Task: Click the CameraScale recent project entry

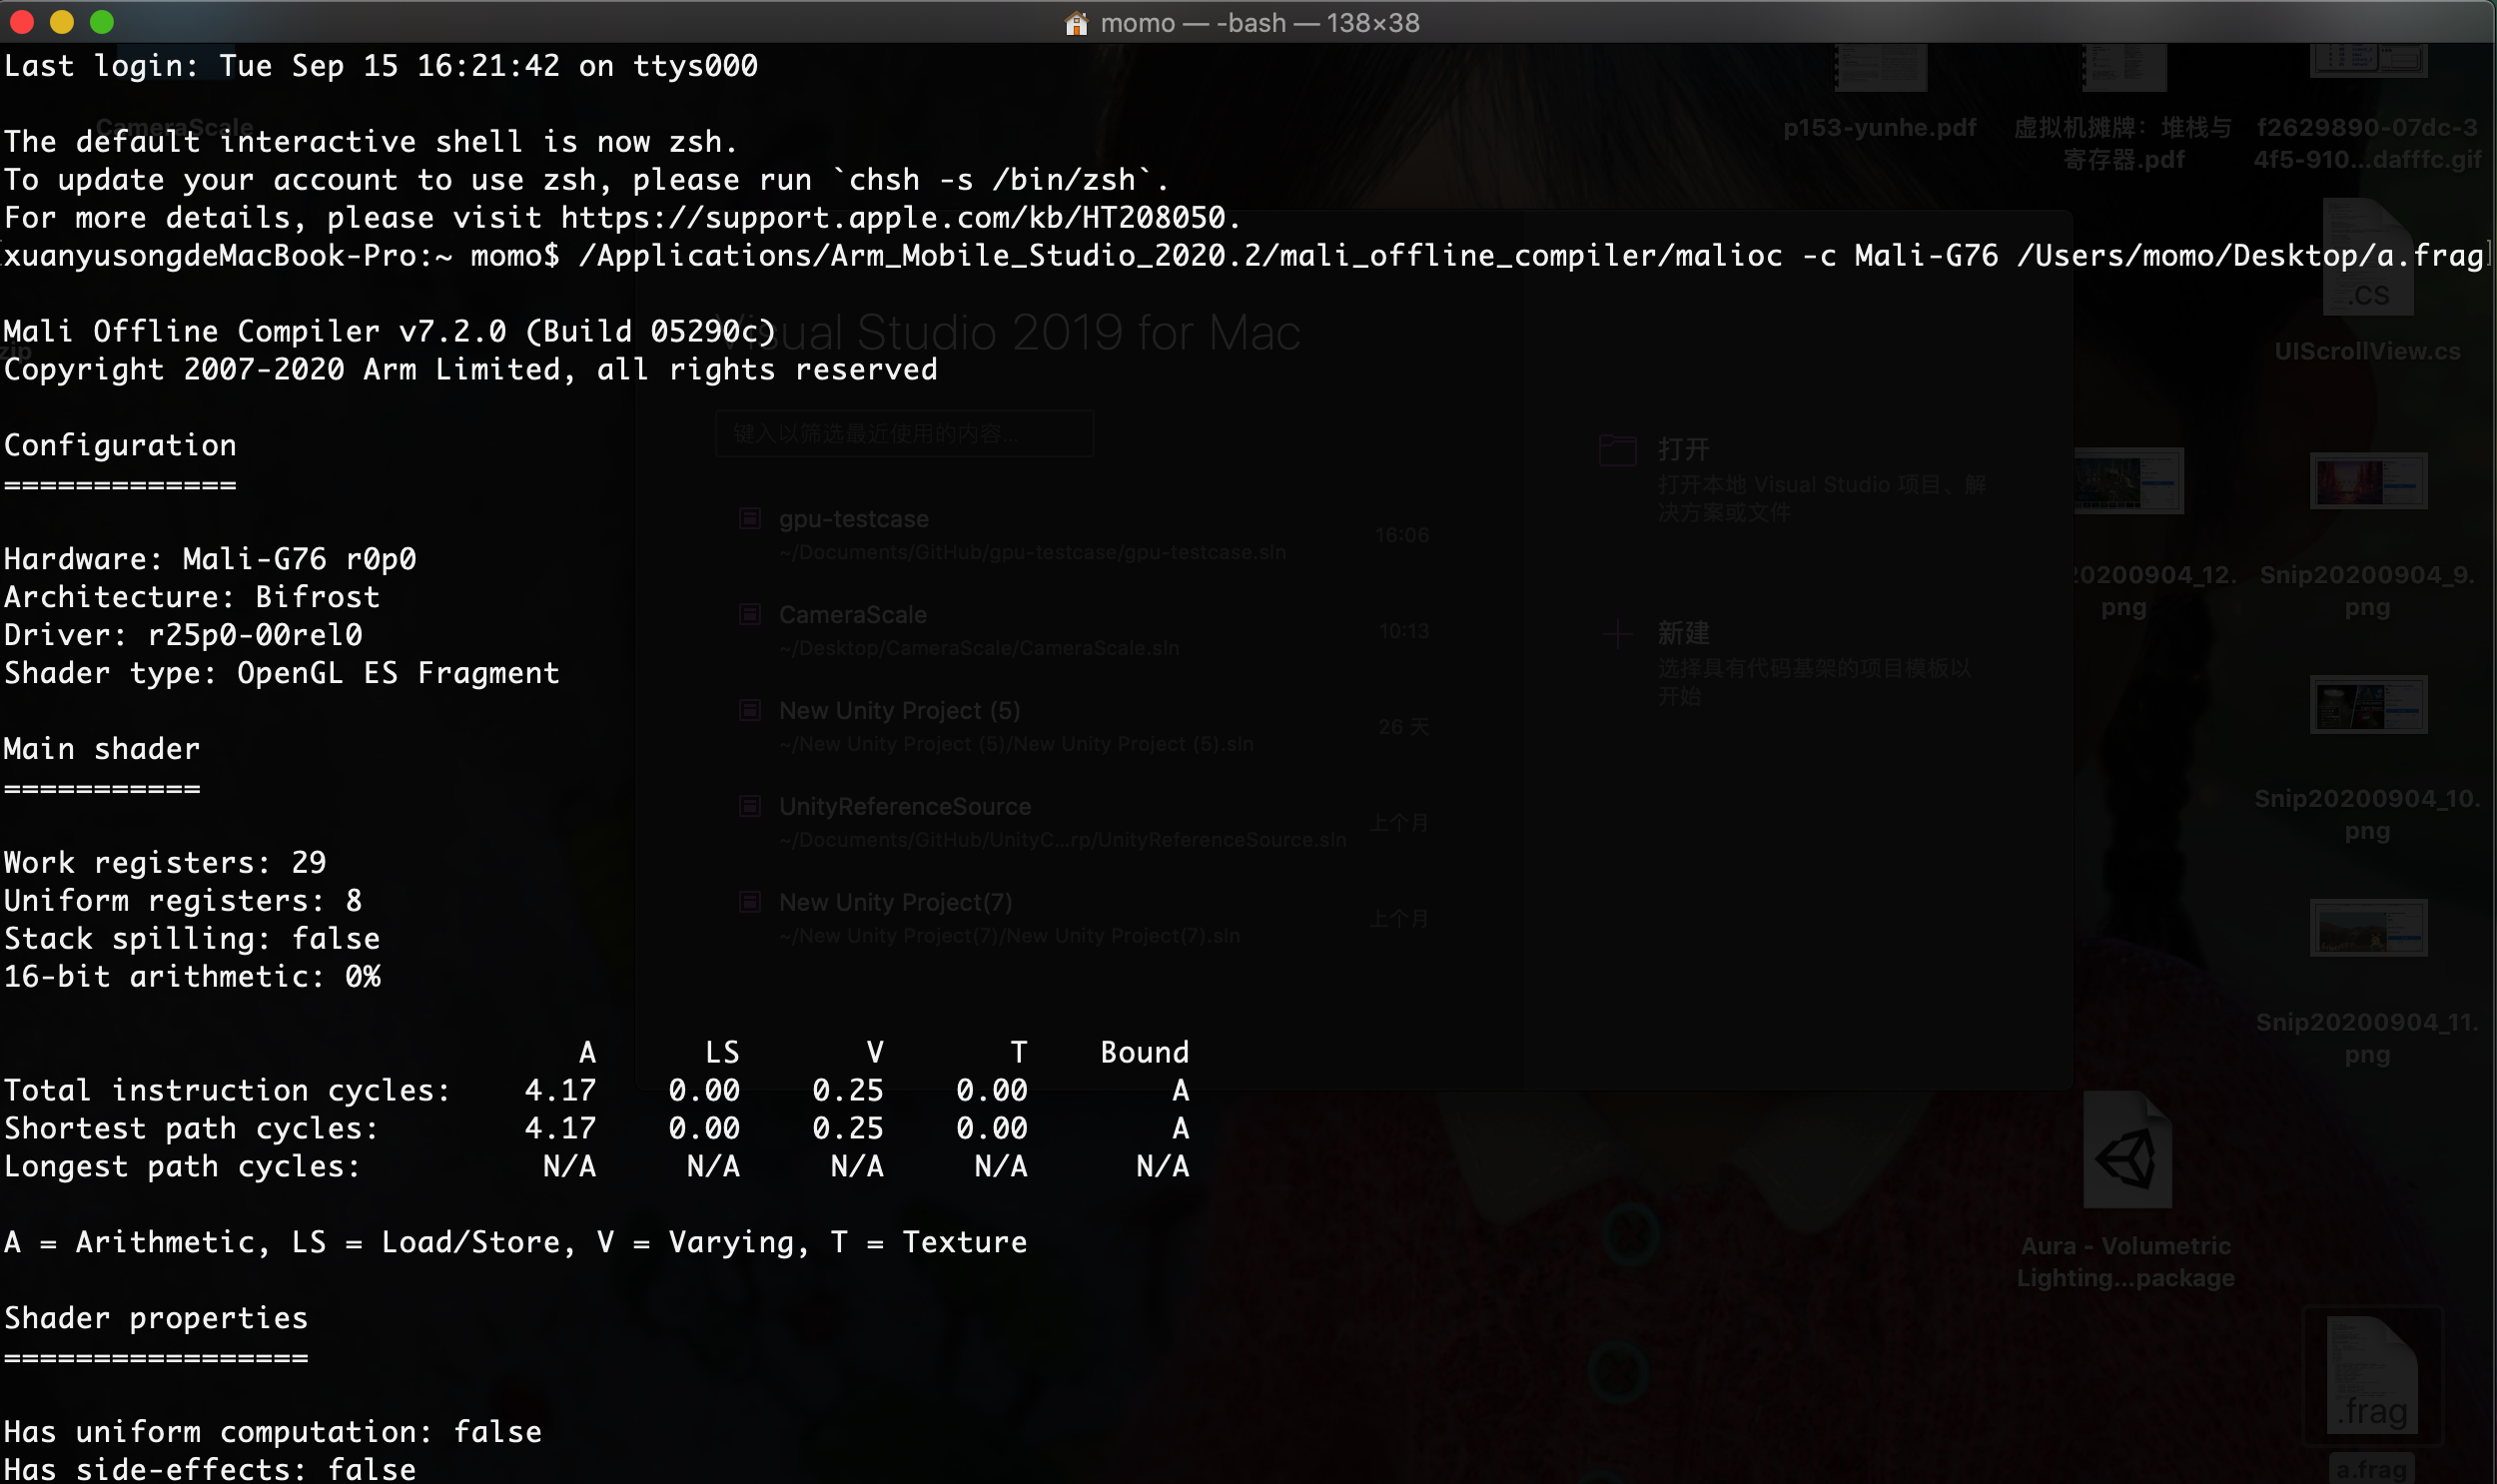Action: click(852, 615)
